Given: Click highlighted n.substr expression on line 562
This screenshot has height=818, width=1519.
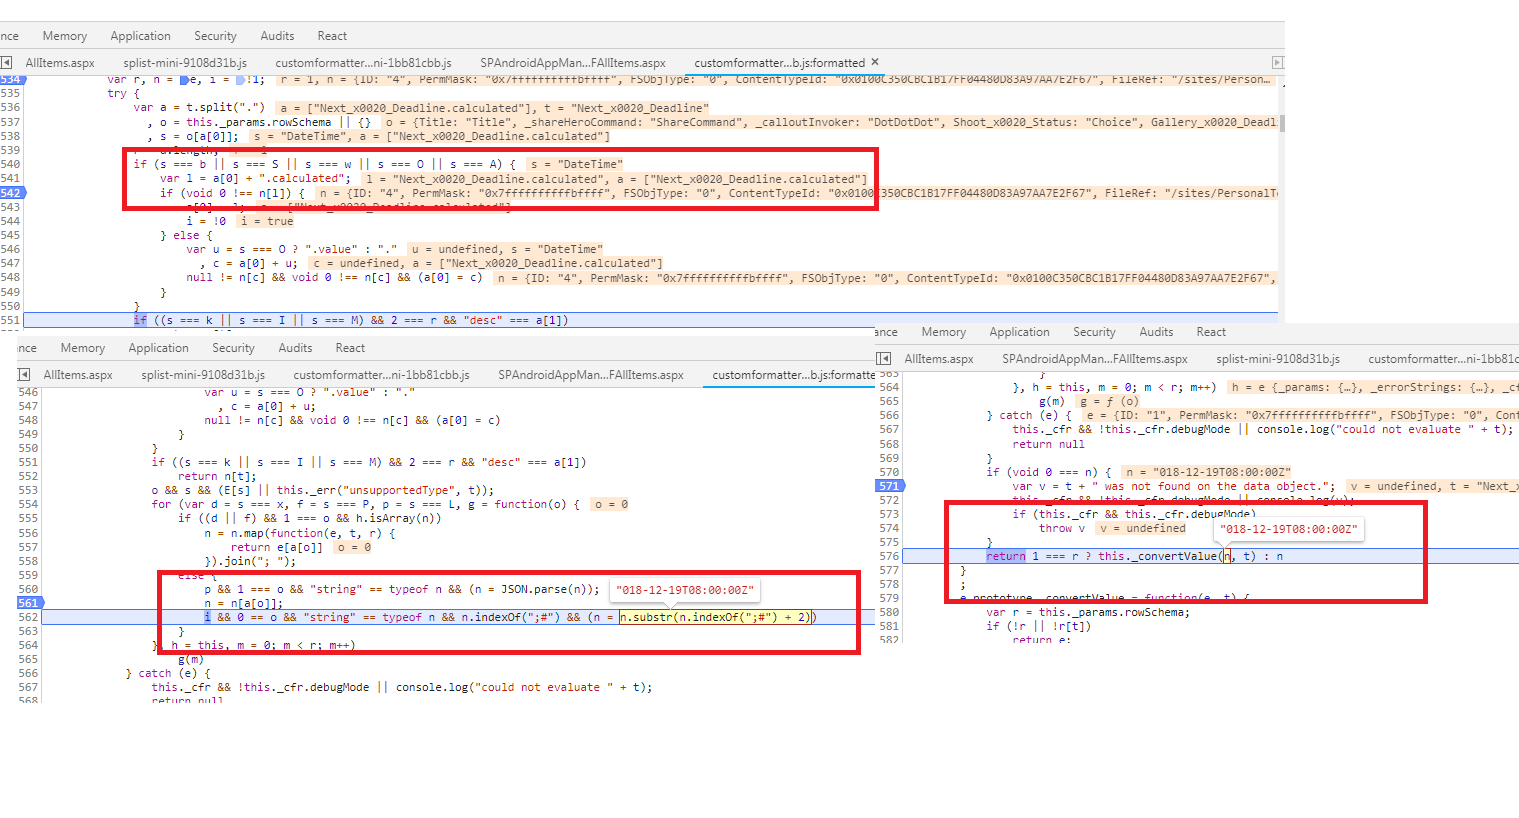Looking at the screenshot, I should click(717, 617).
